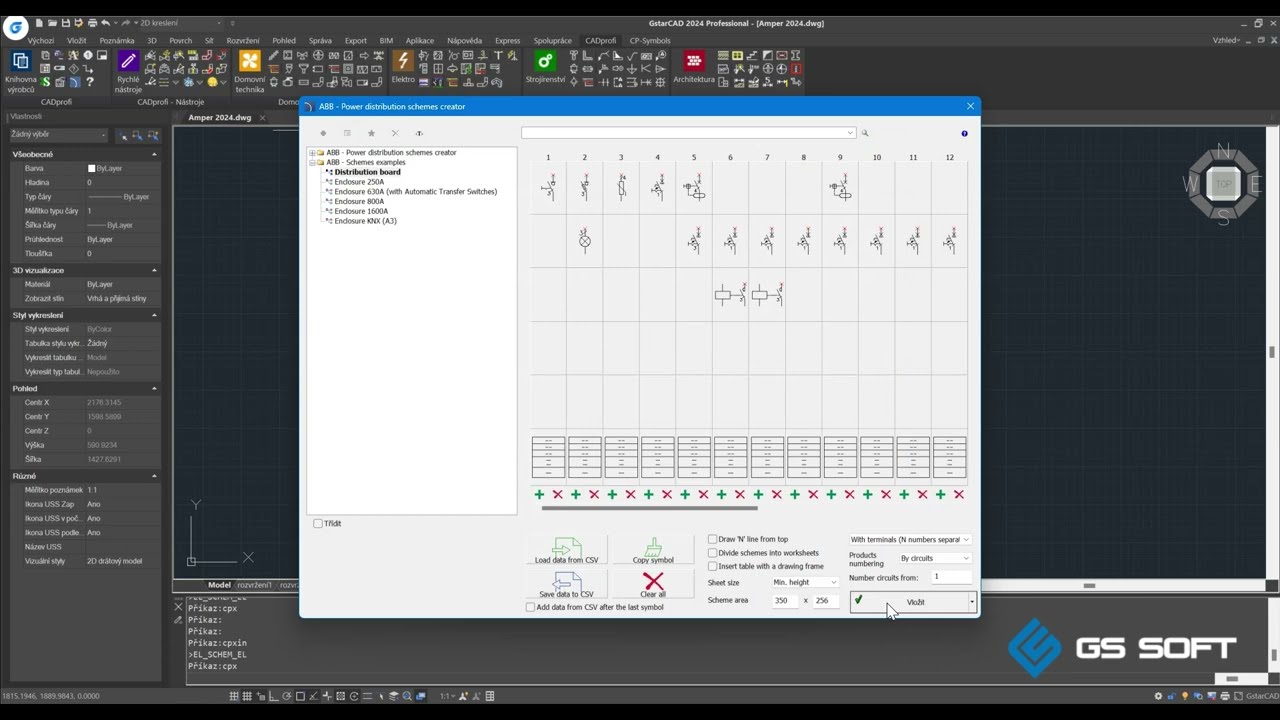
Task: Select the lamp symbol in column 2
Action: click(585, 240)
